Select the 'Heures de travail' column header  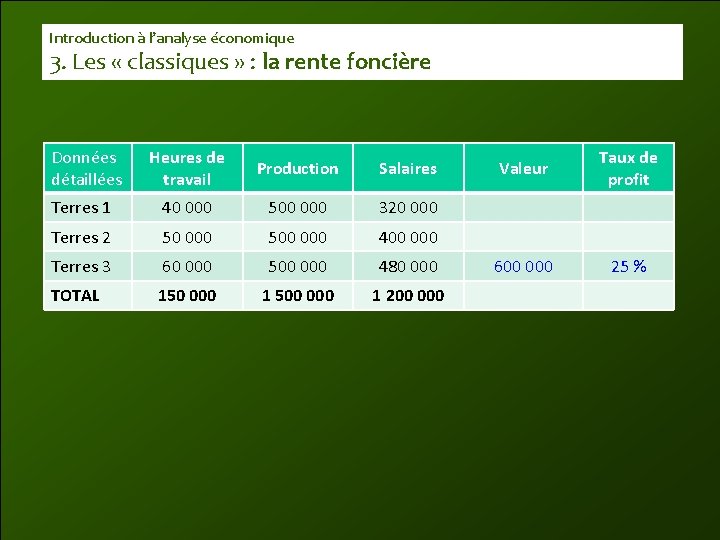click(x=187, y=168)
